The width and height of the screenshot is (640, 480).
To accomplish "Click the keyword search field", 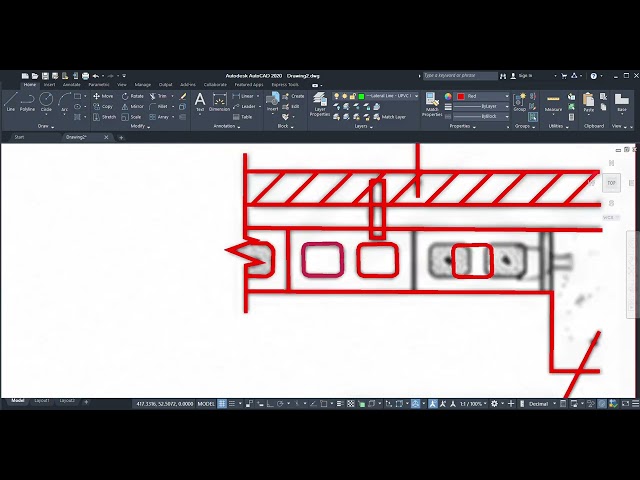I will [x=460, y=76].
